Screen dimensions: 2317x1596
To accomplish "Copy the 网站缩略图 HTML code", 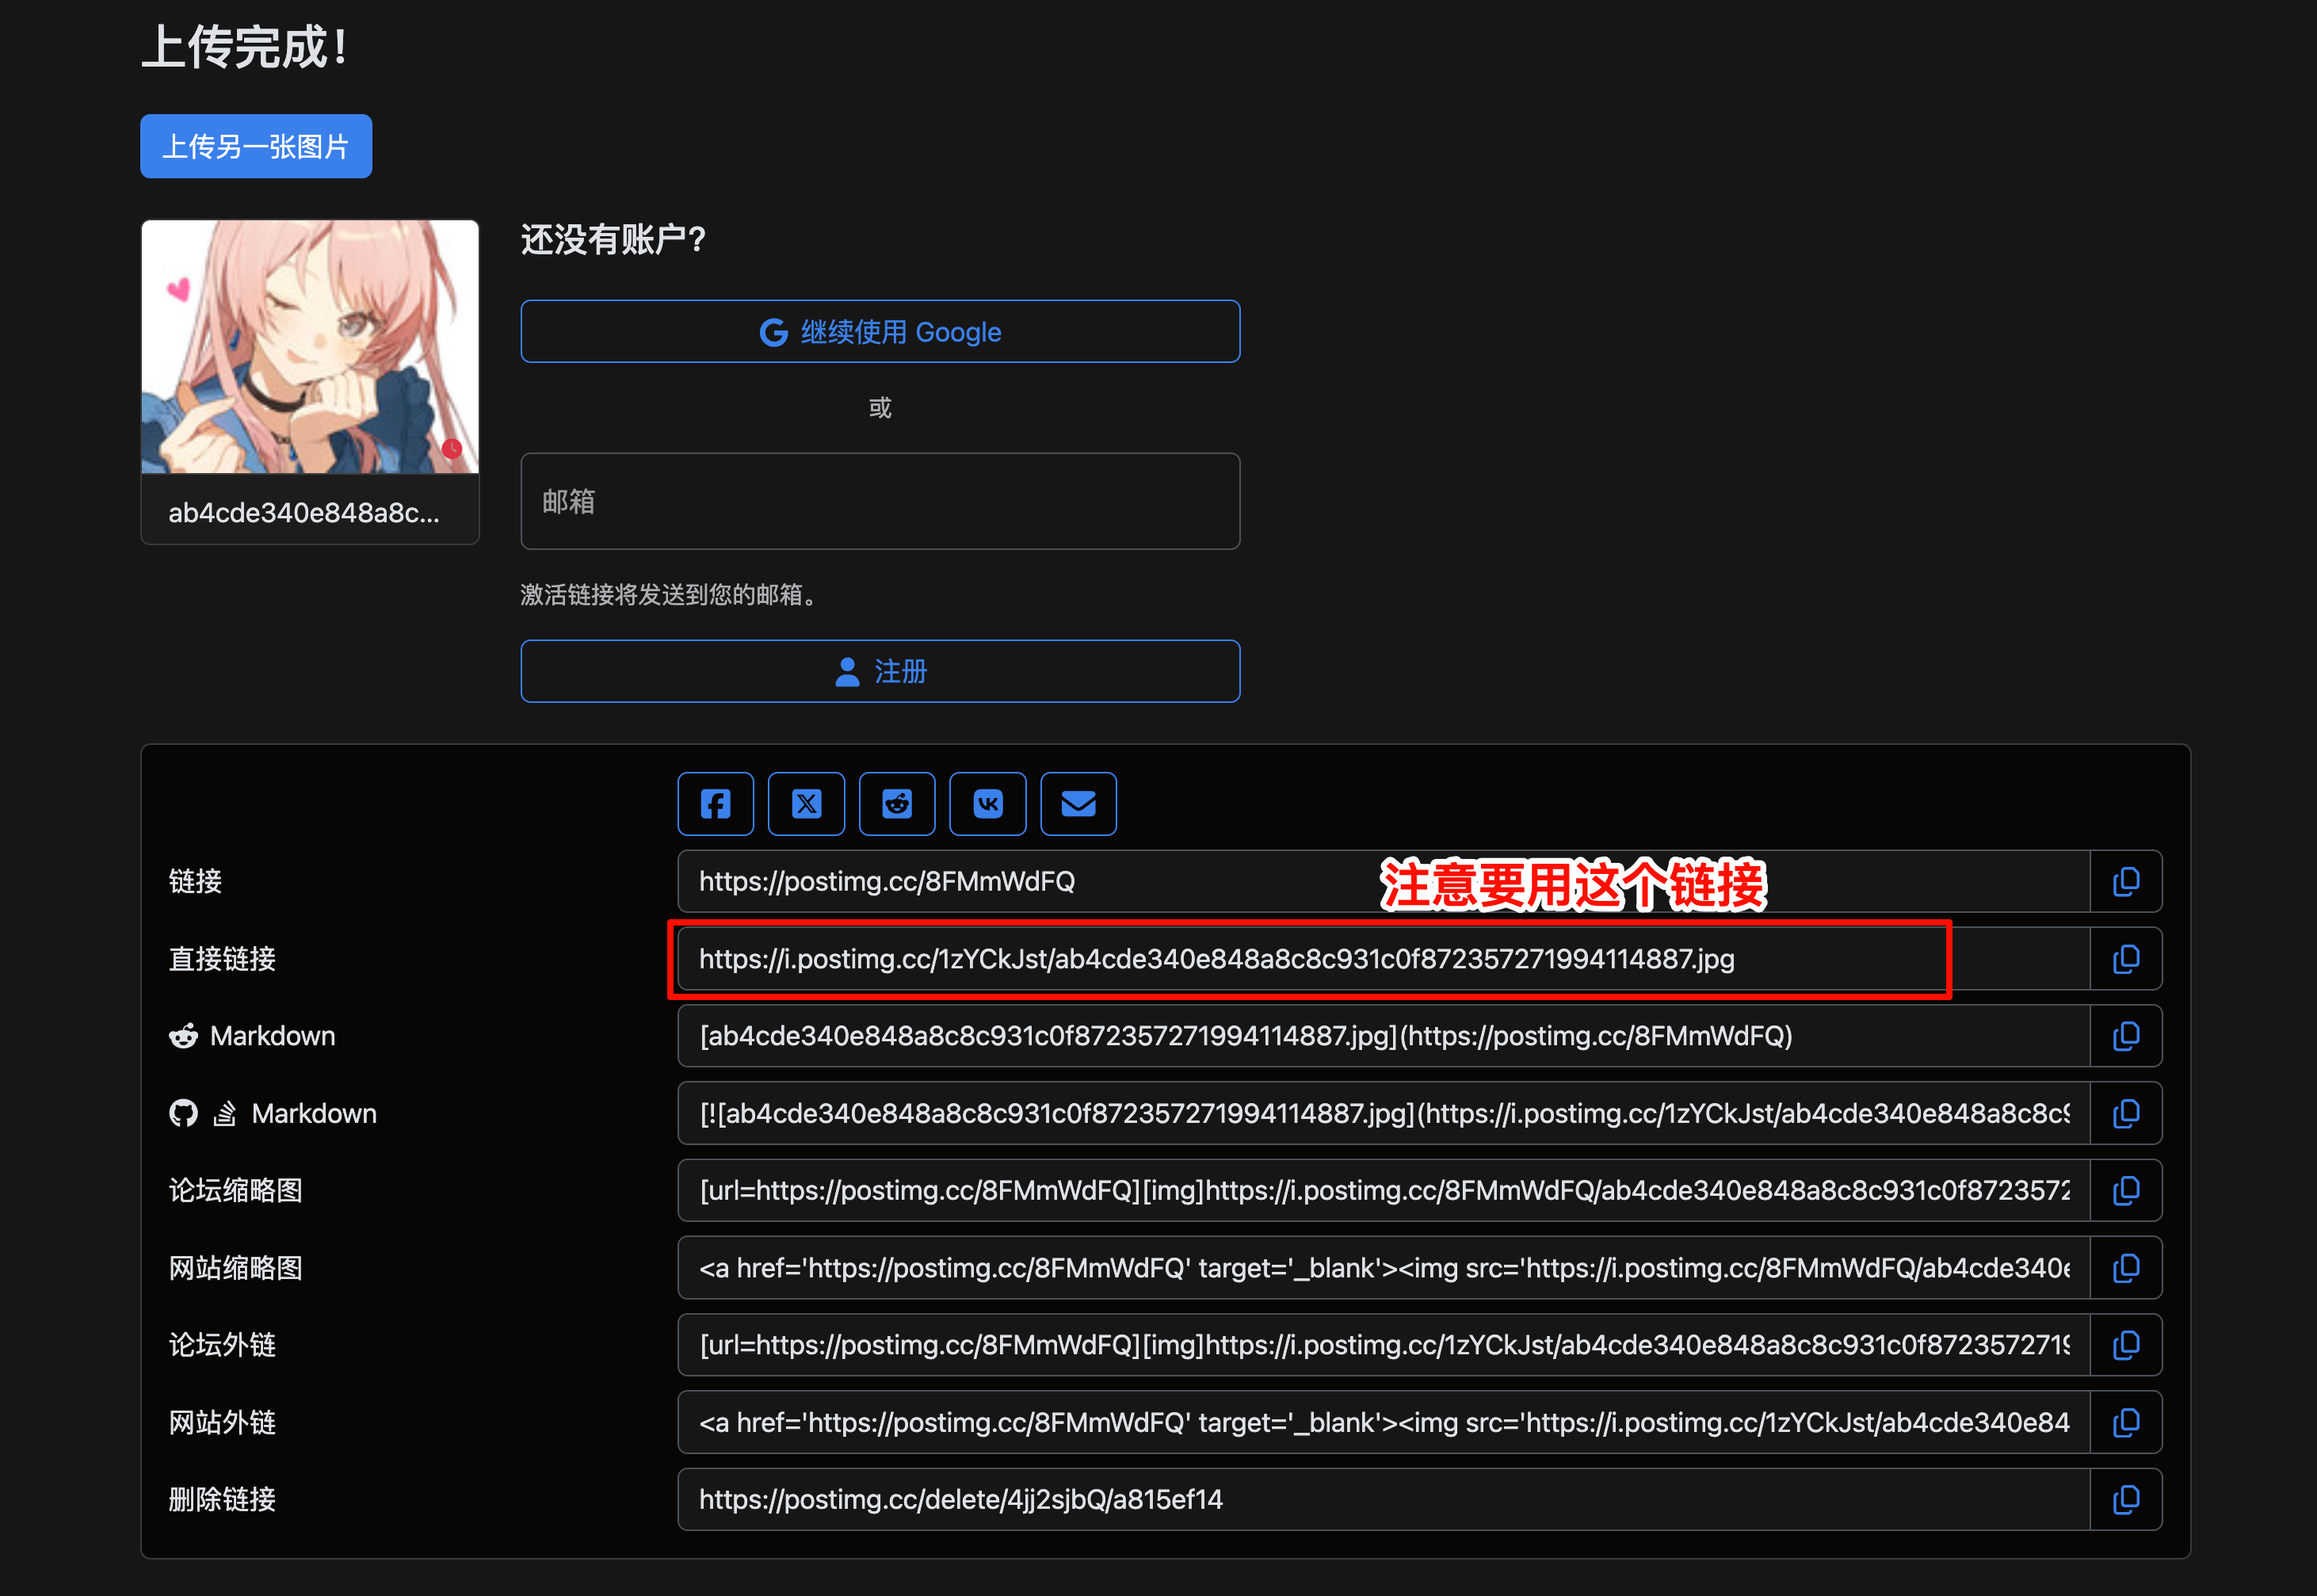I will click(2126, 1268).
